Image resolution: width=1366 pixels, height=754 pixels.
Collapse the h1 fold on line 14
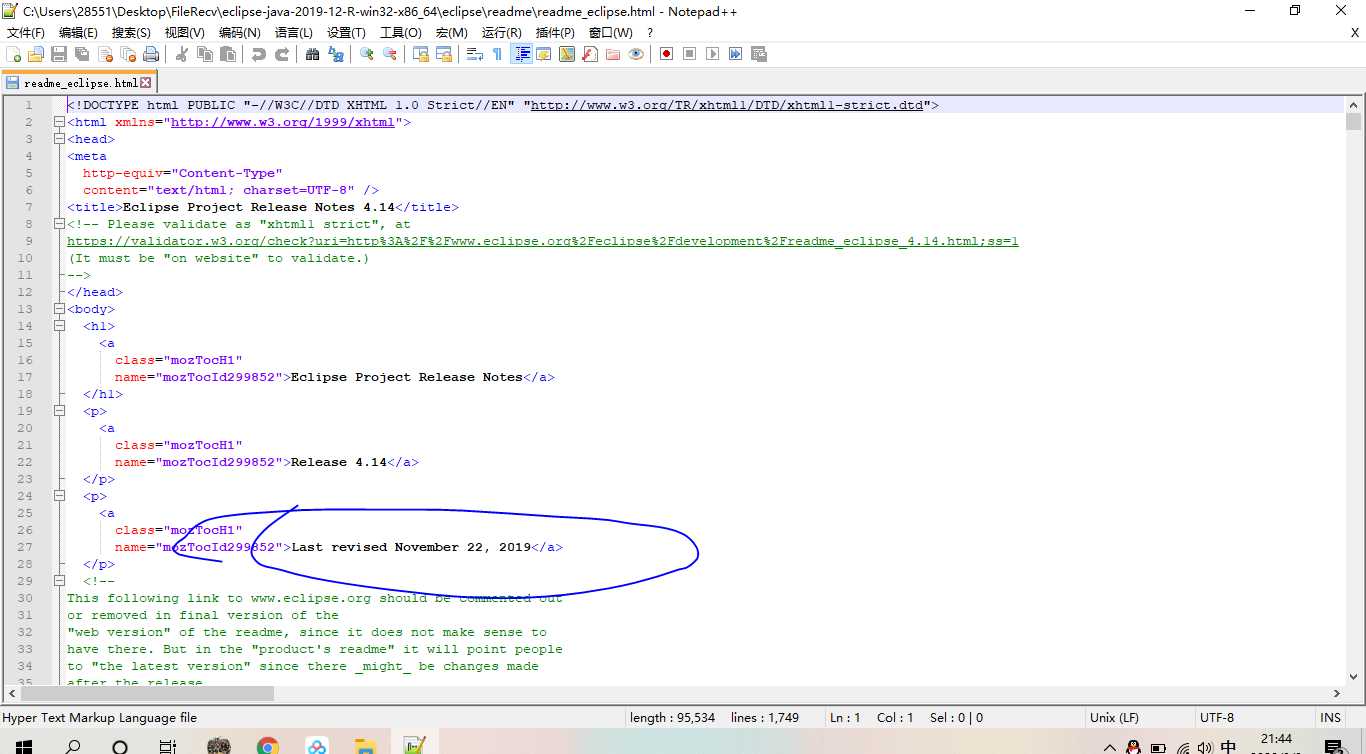pos(59,326)
